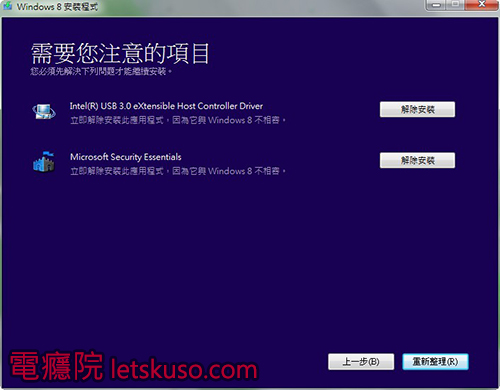Click the 需要您注意的項目 heading
The image size is (500, 390).
click(120, 53)
